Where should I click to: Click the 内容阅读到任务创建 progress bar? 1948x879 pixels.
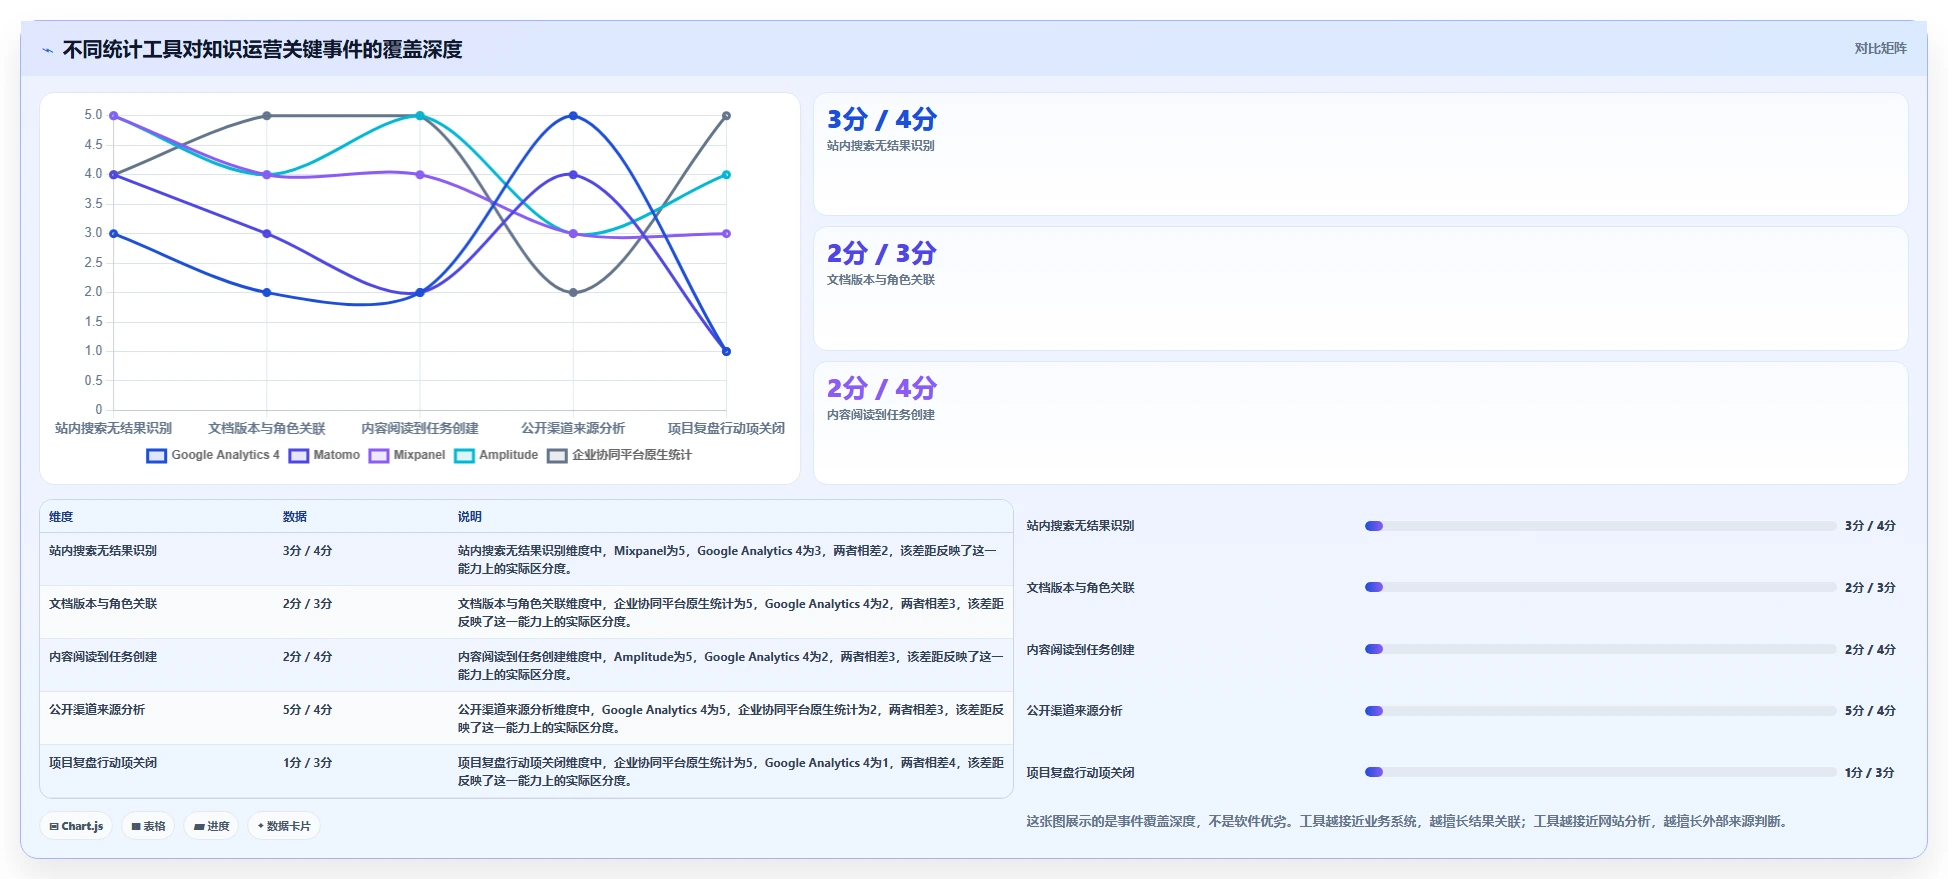pos(1600,649)
